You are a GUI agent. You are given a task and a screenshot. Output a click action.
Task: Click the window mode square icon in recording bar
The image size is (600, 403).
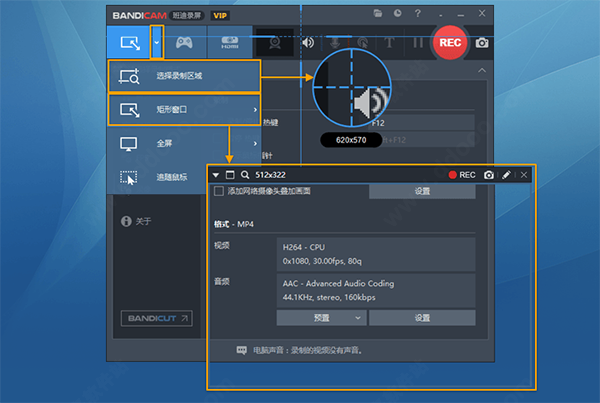(x=230, y=175)
